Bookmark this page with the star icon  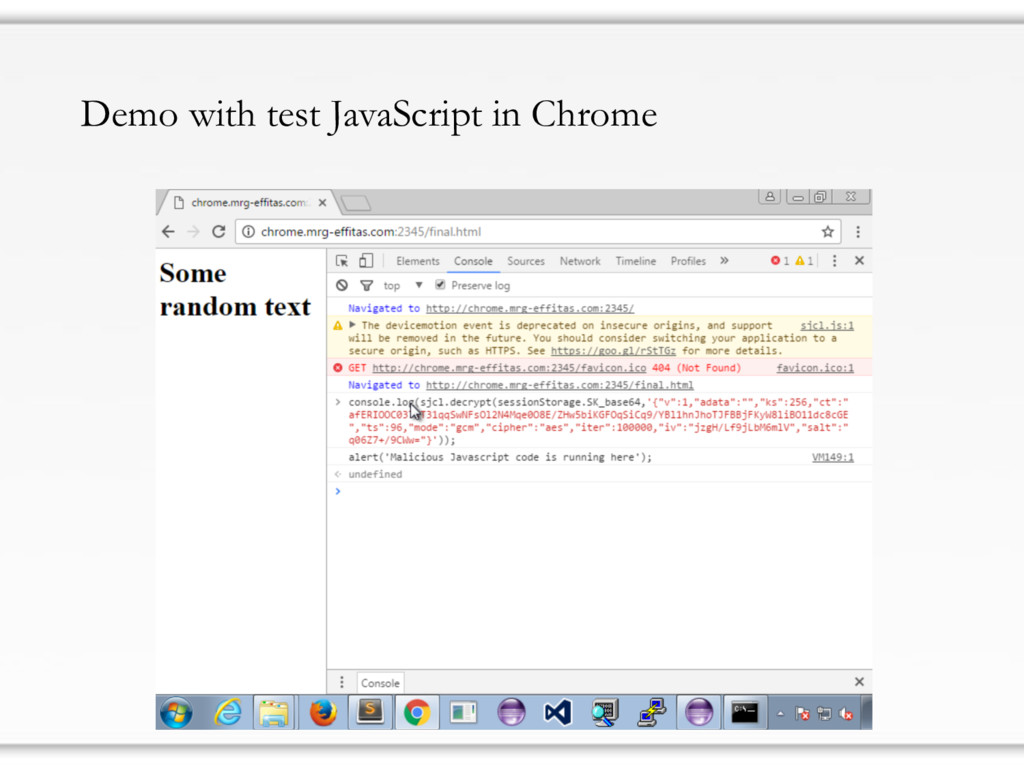point(827,232)
